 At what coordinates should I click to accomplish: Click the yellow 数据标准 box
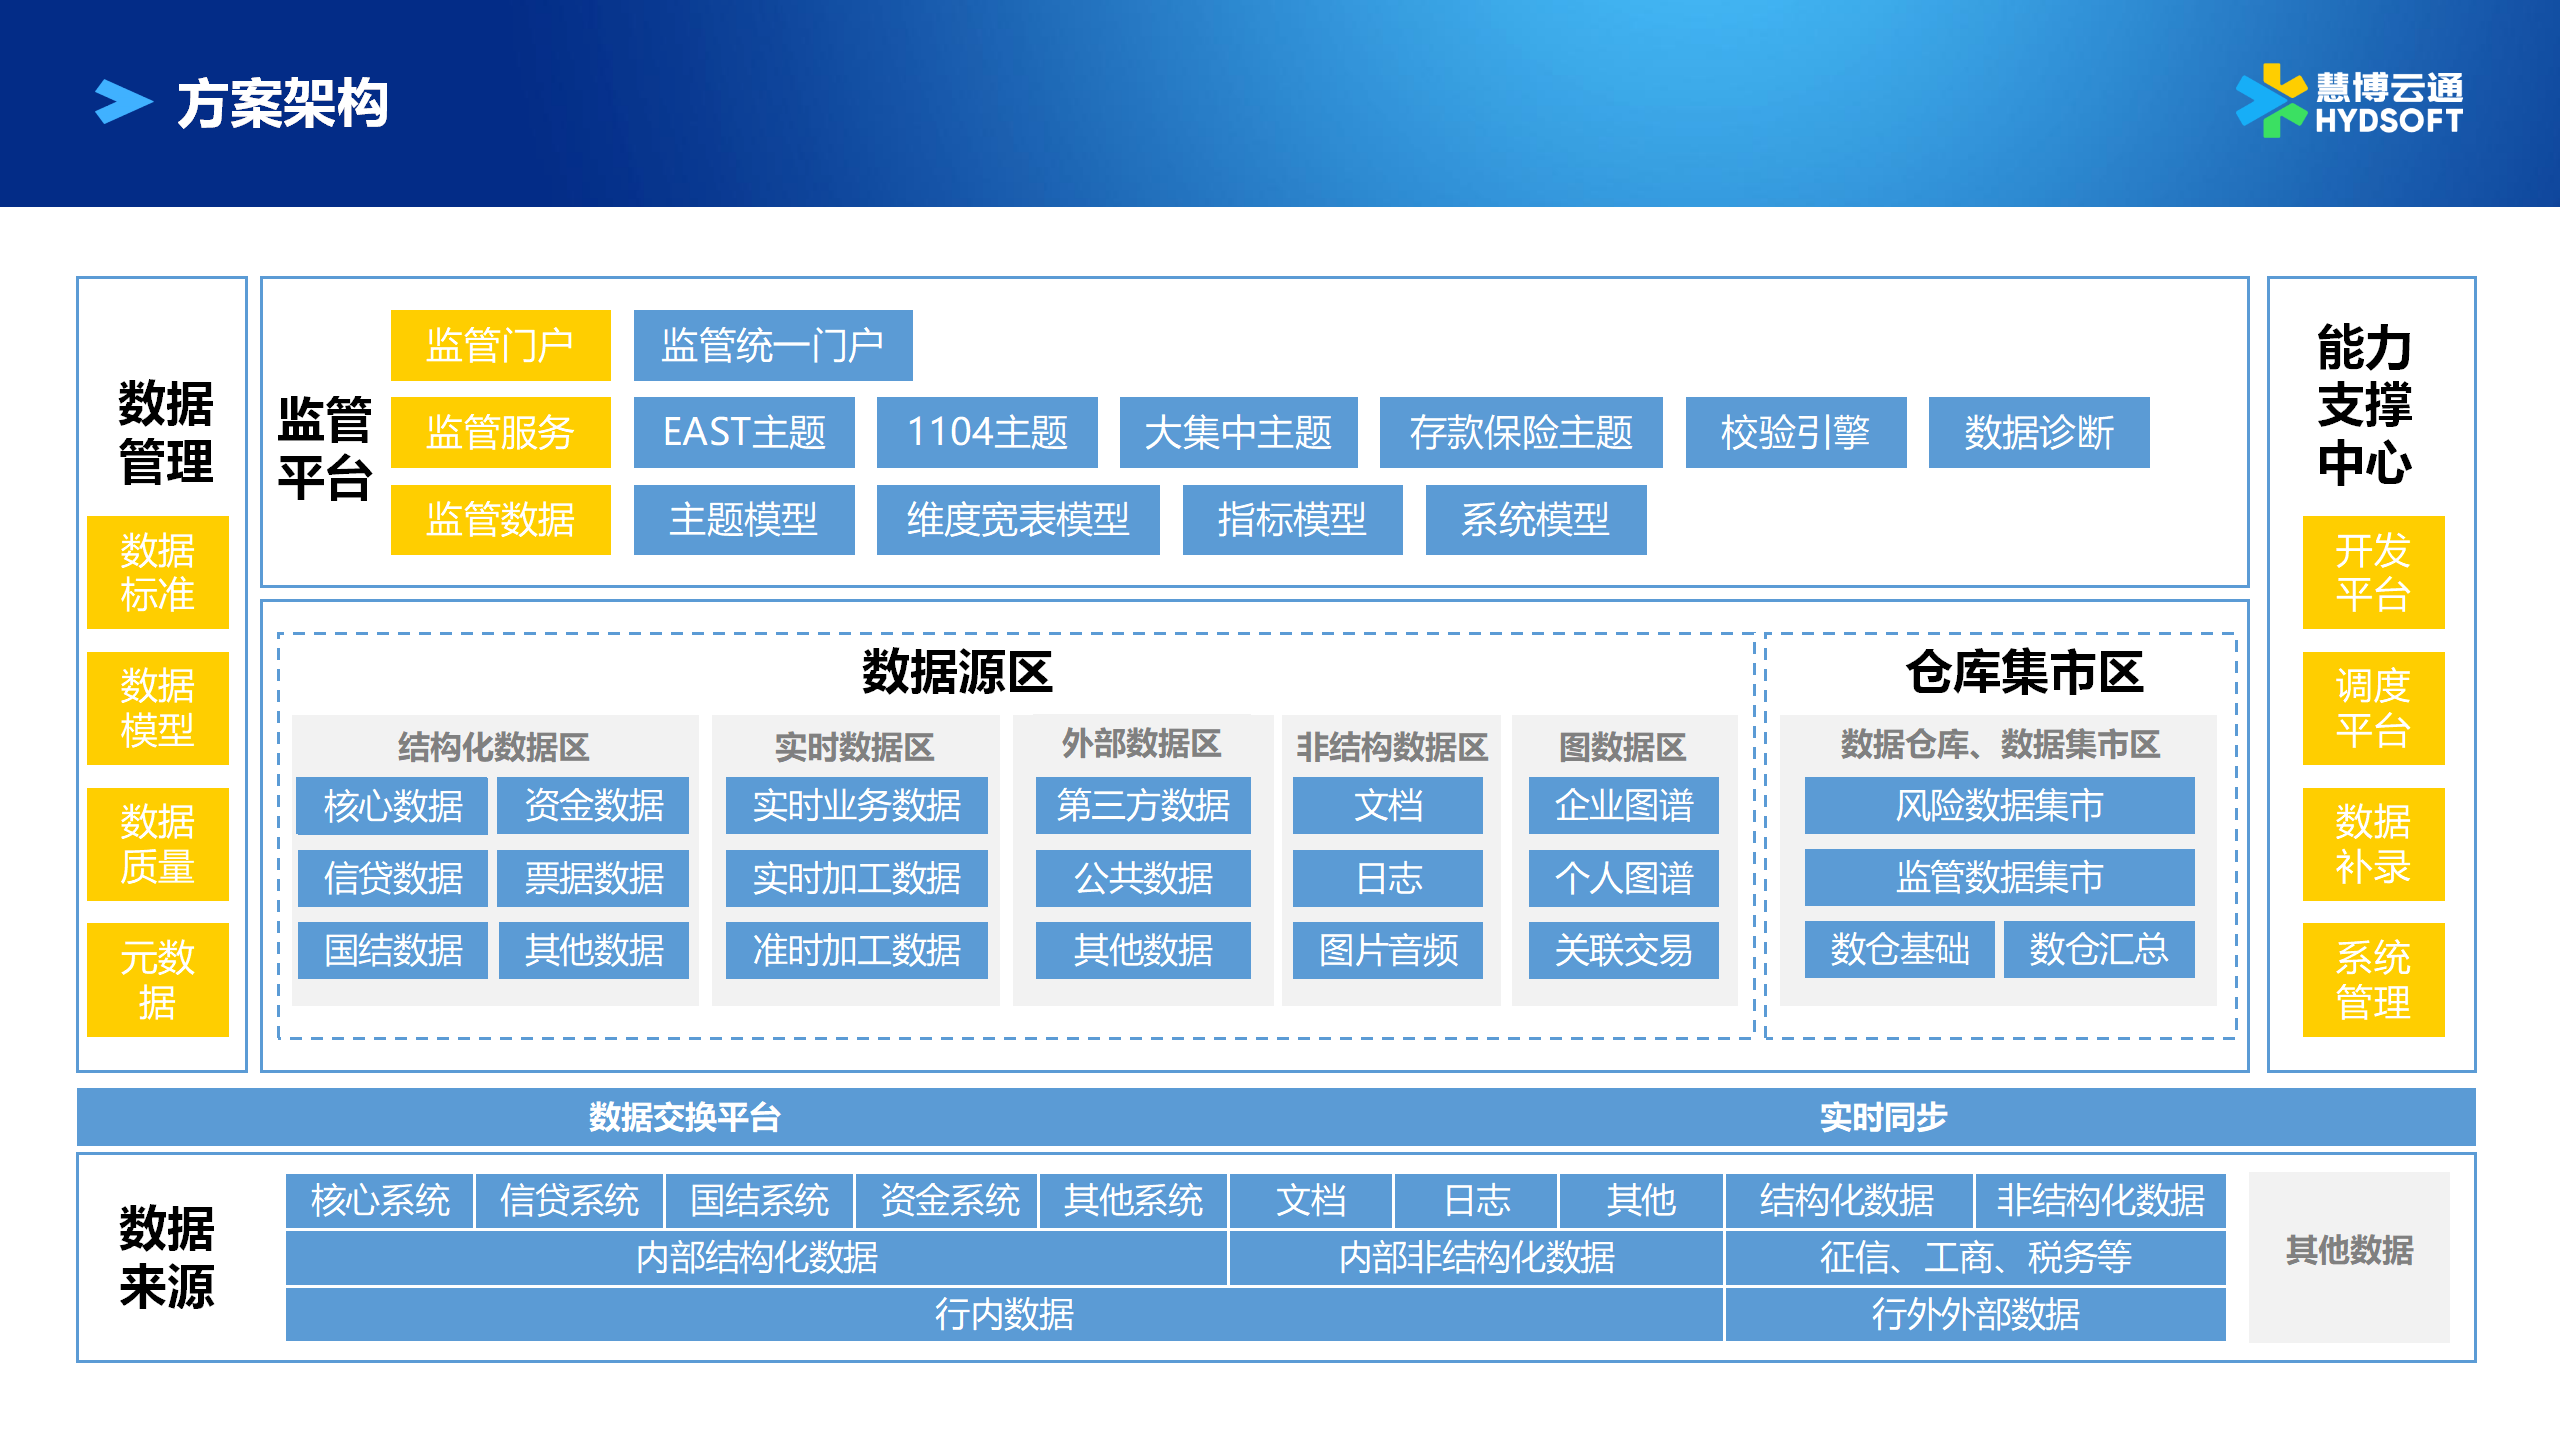point(157,572)
